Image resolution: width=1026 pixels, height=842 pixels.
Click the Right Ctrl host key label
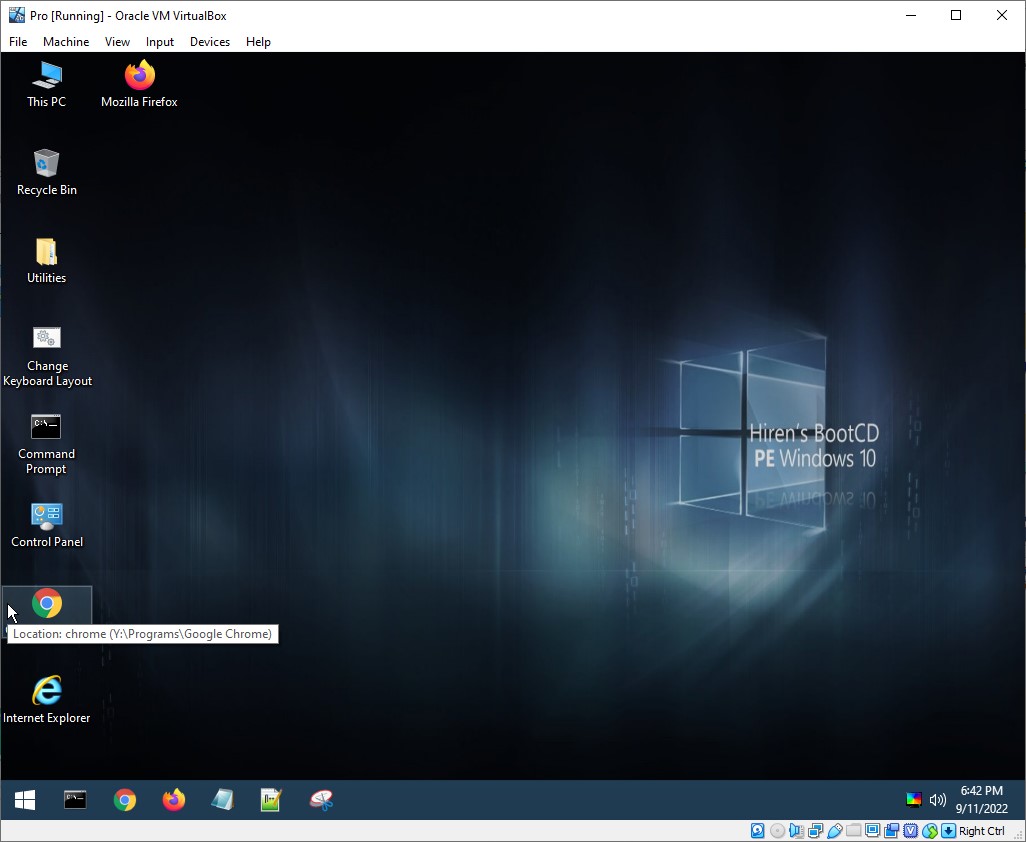click(x=982, y=831)
